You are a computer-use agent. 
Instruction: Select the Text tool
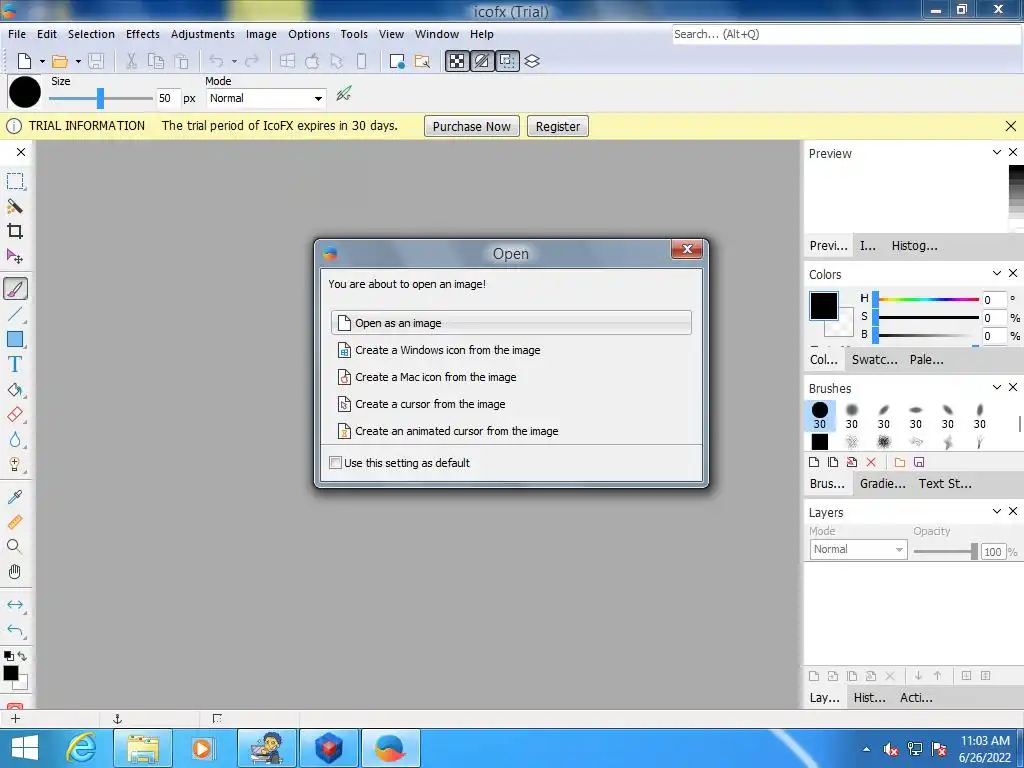(x=15, y=364)
